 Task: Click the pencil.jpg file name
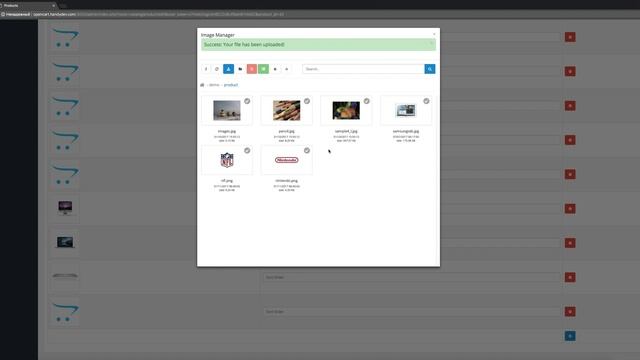click(x=287, y=131)
